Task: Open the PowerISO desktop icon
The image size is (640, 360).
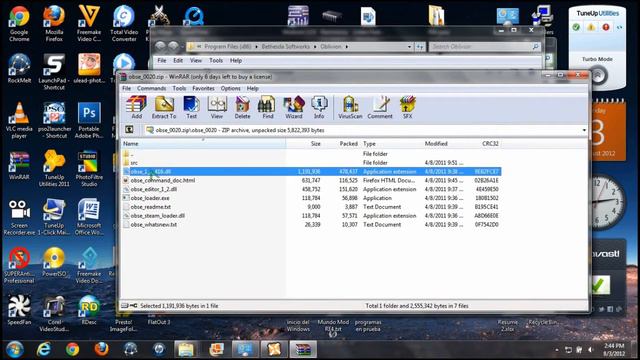Action: [54, 262]
